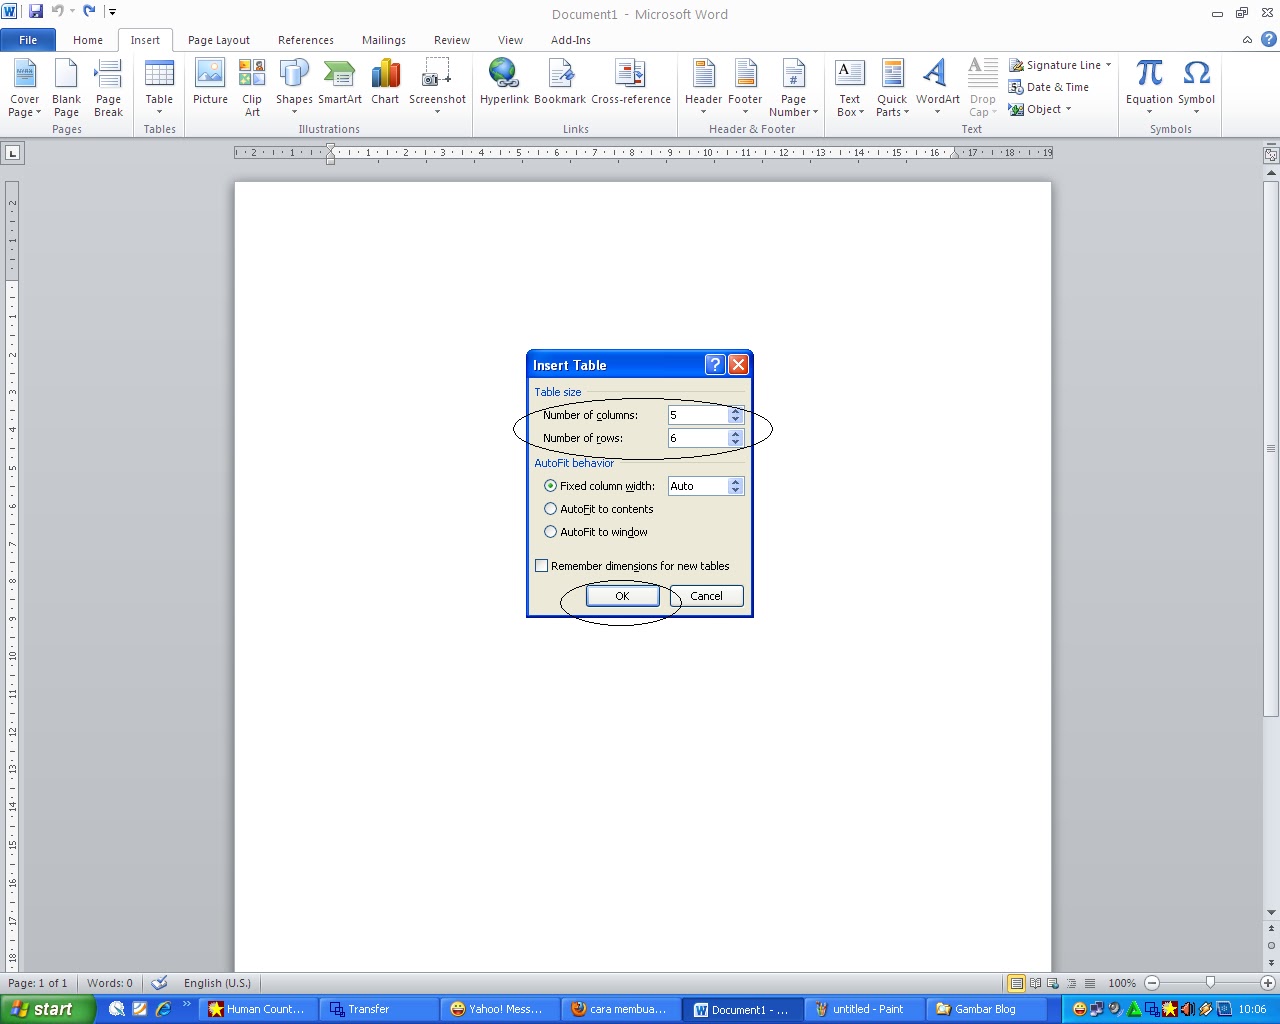Open the File tab

[x=28, y=40]
